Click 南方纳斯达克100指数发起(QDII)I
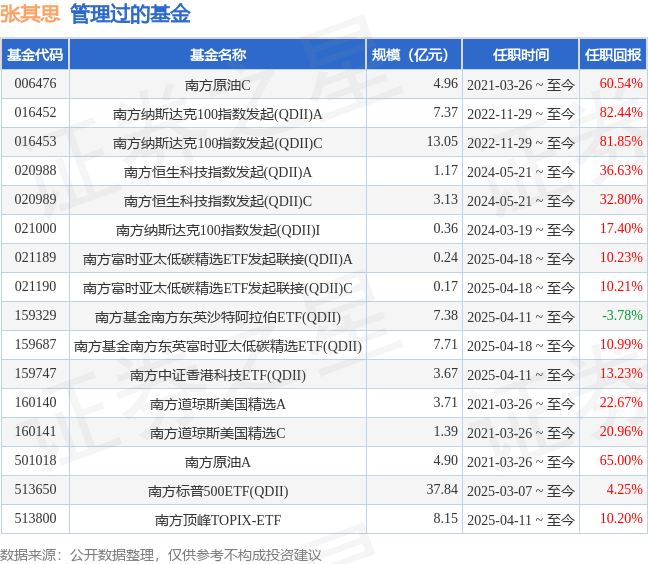 (218, 231)
